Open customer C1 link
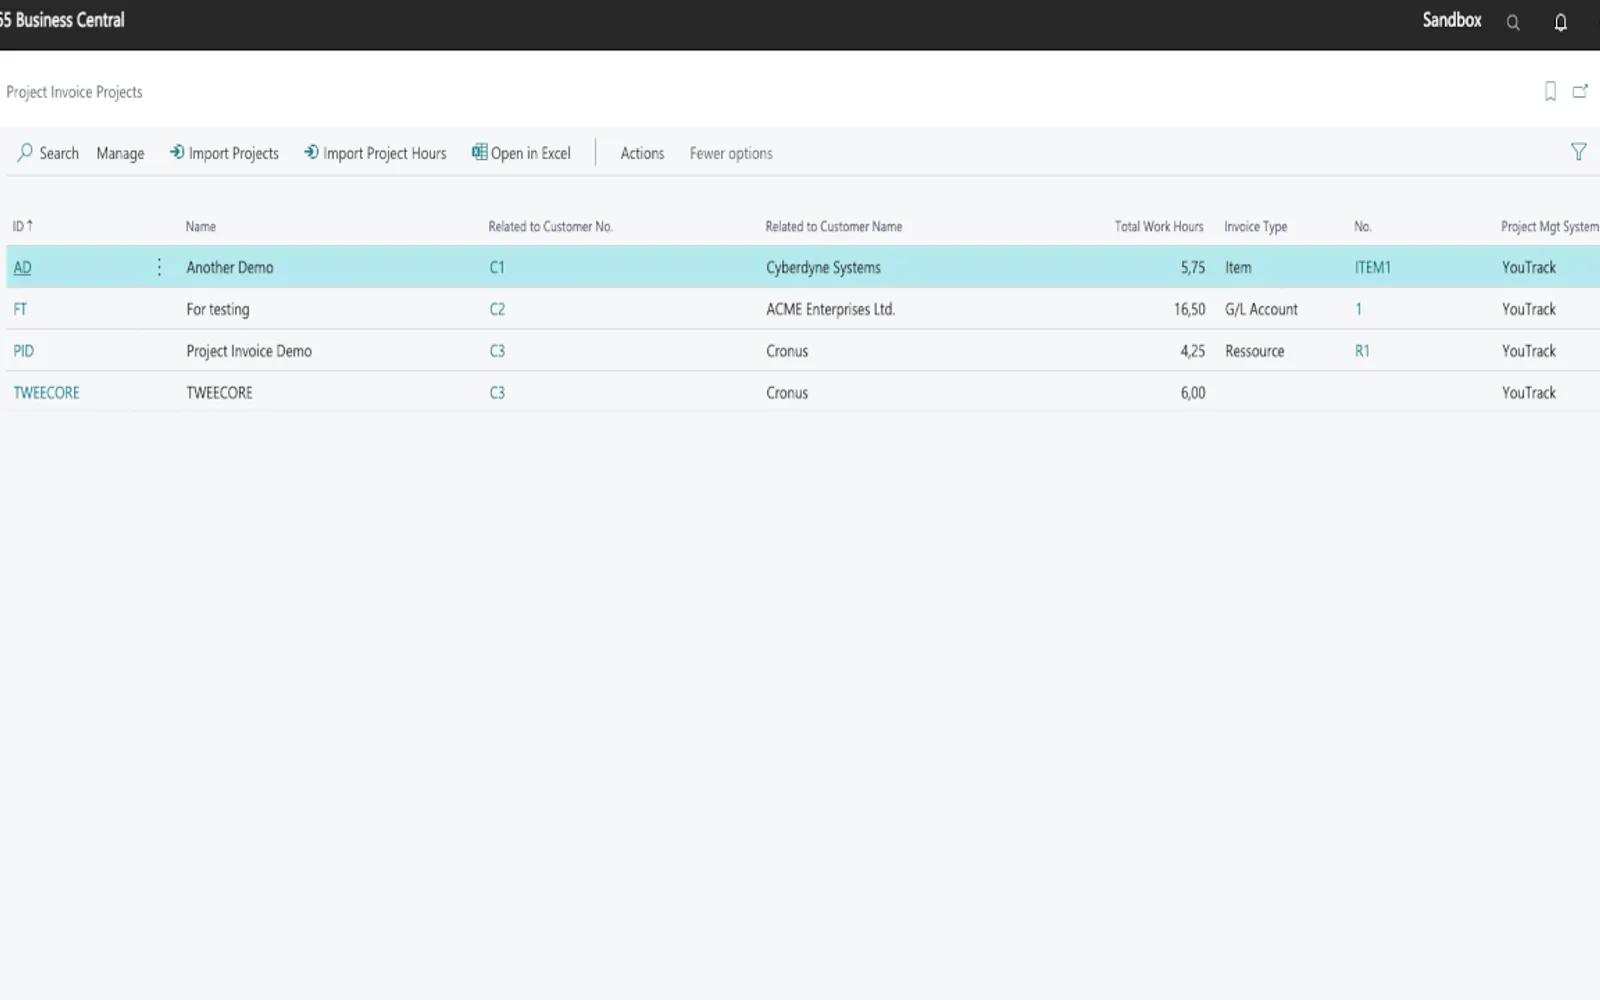This screenshot has height=1000, width=1600. pos(497,267)
